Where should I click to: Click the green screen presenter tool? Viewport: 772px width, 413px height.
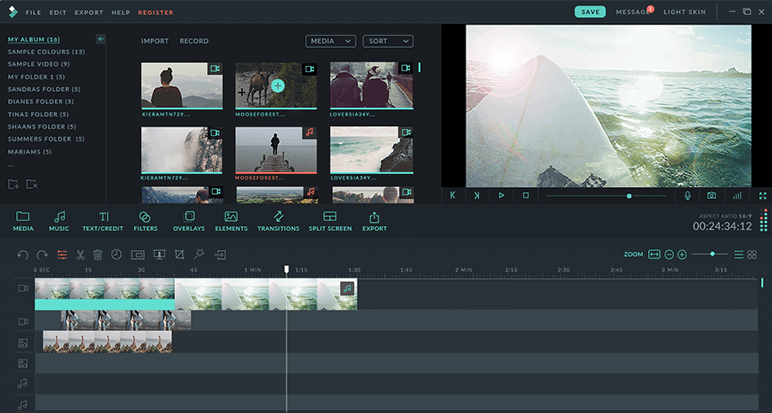click(159, 254)
